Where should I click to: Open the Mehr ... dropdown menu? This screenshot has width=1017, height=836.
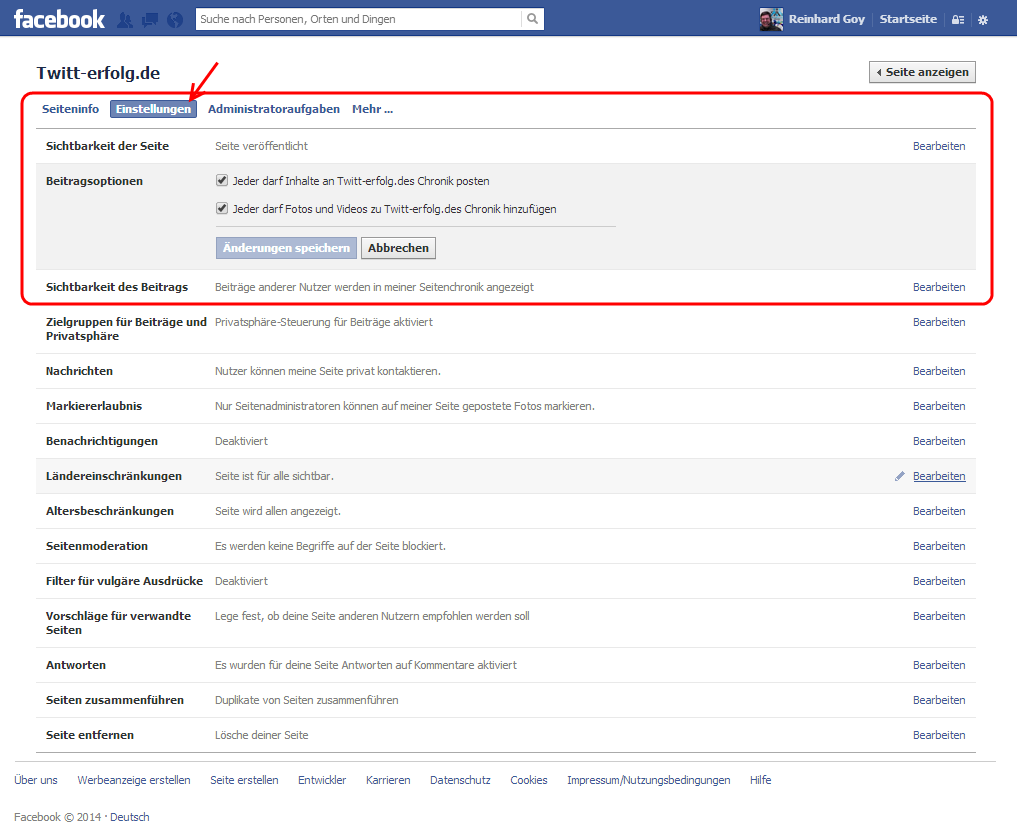tap(372, 109)
